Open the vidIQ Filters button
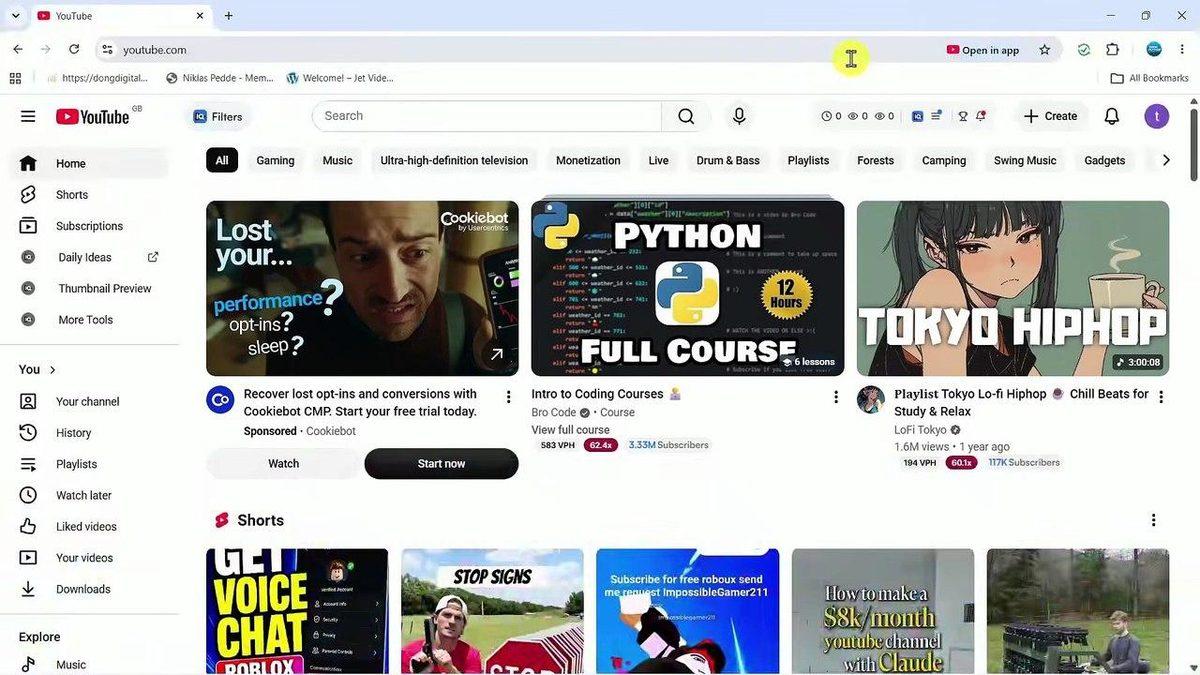This screenshot has height=675, width=1200. click(217, 116)
